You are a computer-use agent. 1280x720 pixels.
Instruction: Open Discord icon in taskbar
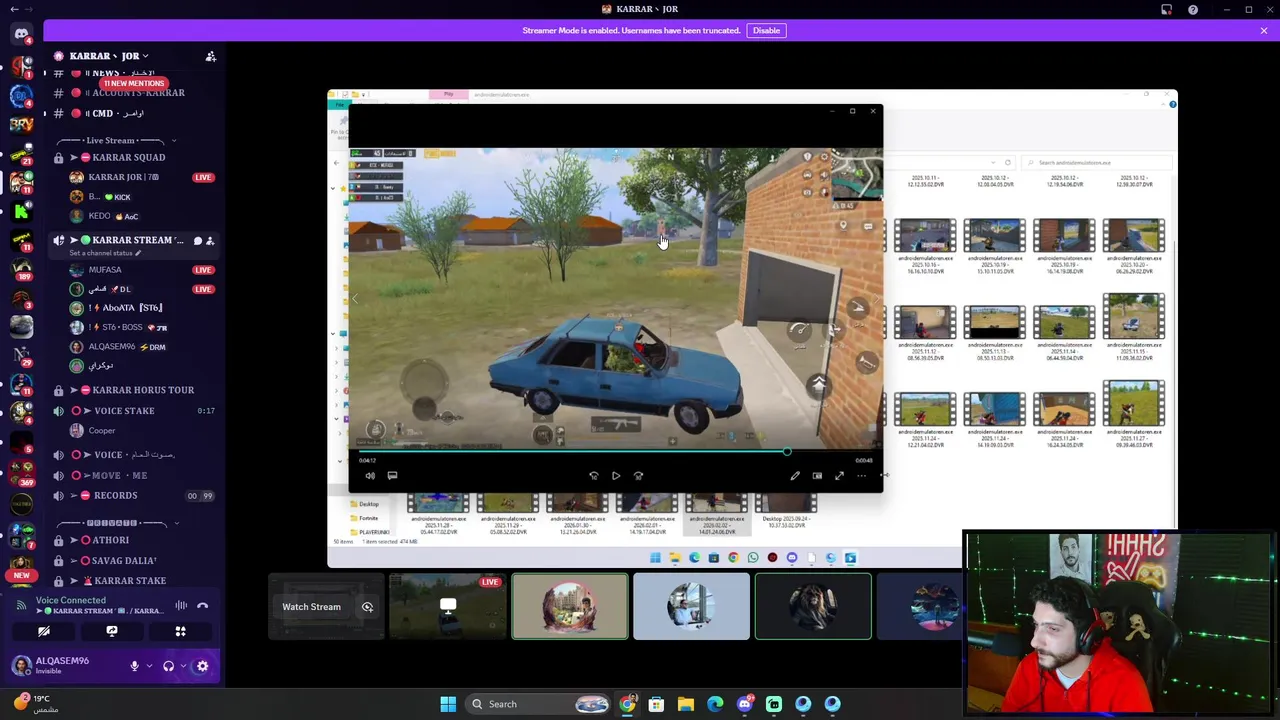745,704
